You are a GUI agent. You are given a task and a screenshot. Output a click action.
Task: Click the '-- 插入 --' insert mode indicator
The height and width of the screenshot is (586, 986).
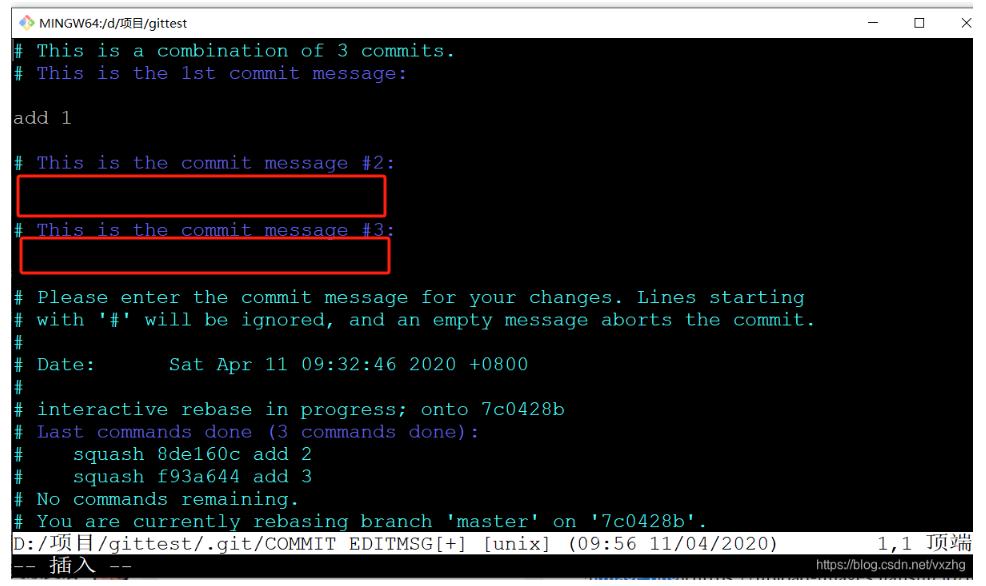[x=73, y=566]
